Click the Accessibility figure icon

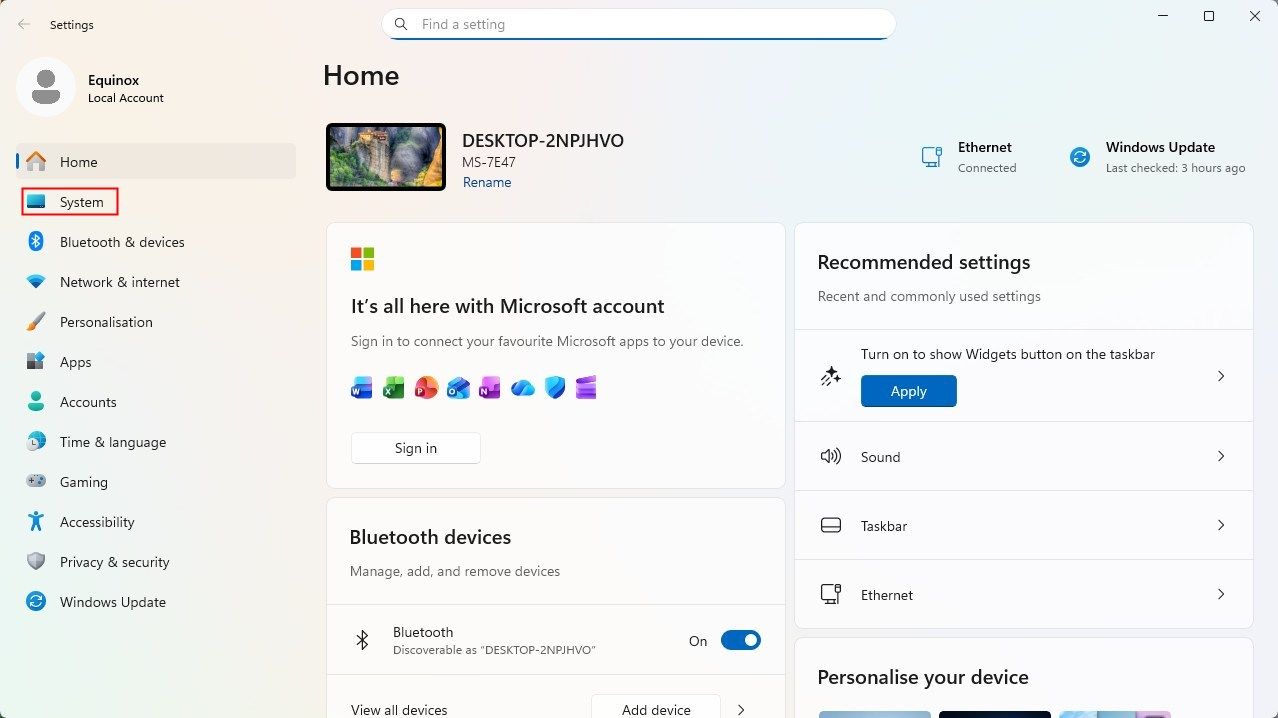pos(36,522)
